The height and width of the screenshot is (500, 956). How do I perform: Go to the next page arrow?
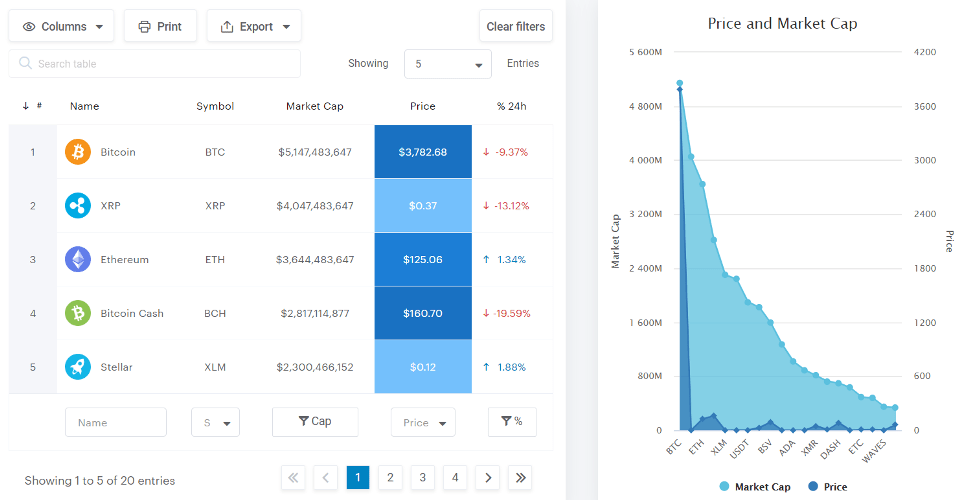pos(487,478)
